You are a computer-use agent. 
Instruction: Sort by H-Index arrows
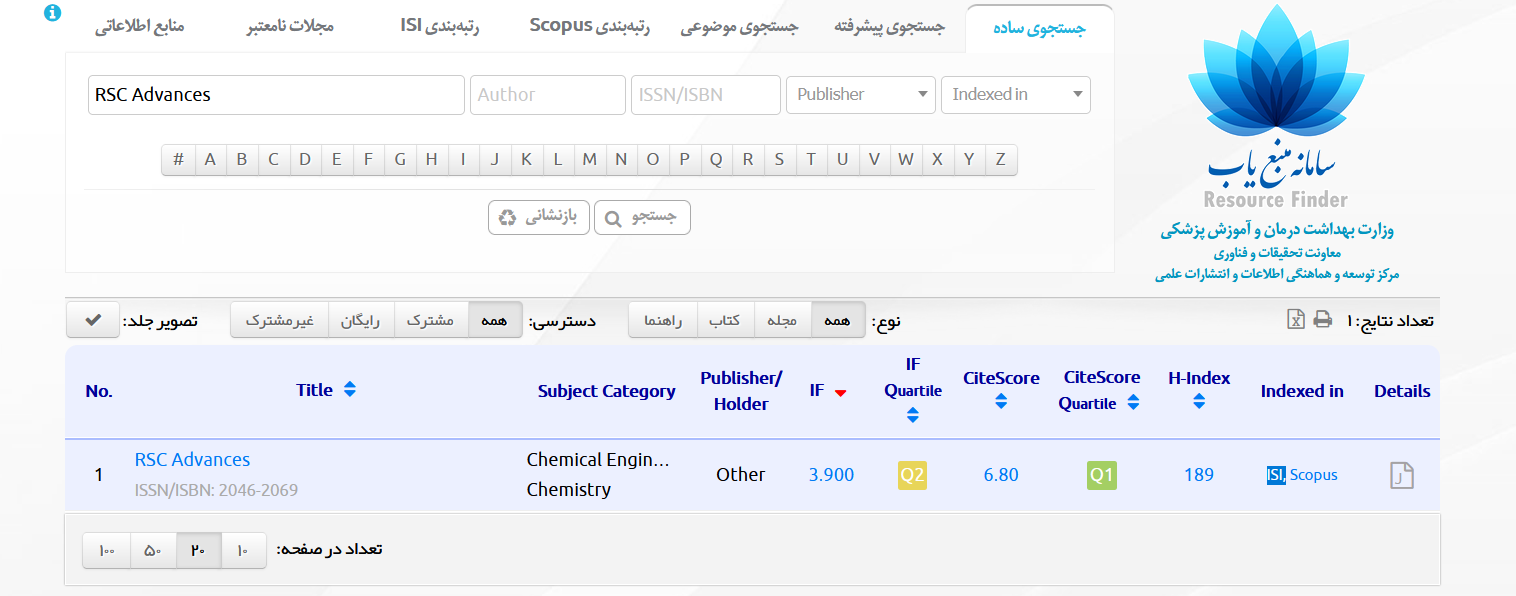point(1199,402)
